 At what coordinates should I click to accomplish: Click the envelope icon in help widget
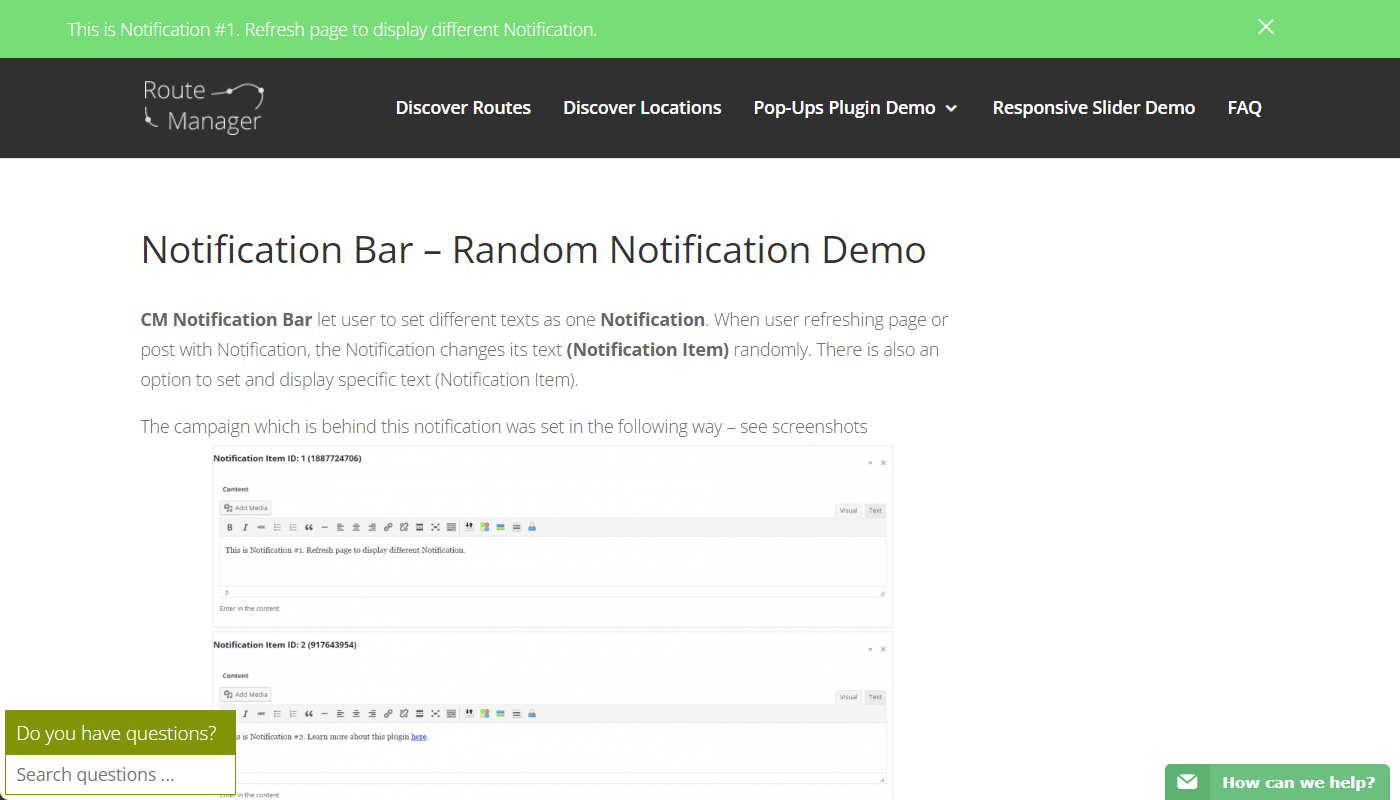click(1187, 782)
